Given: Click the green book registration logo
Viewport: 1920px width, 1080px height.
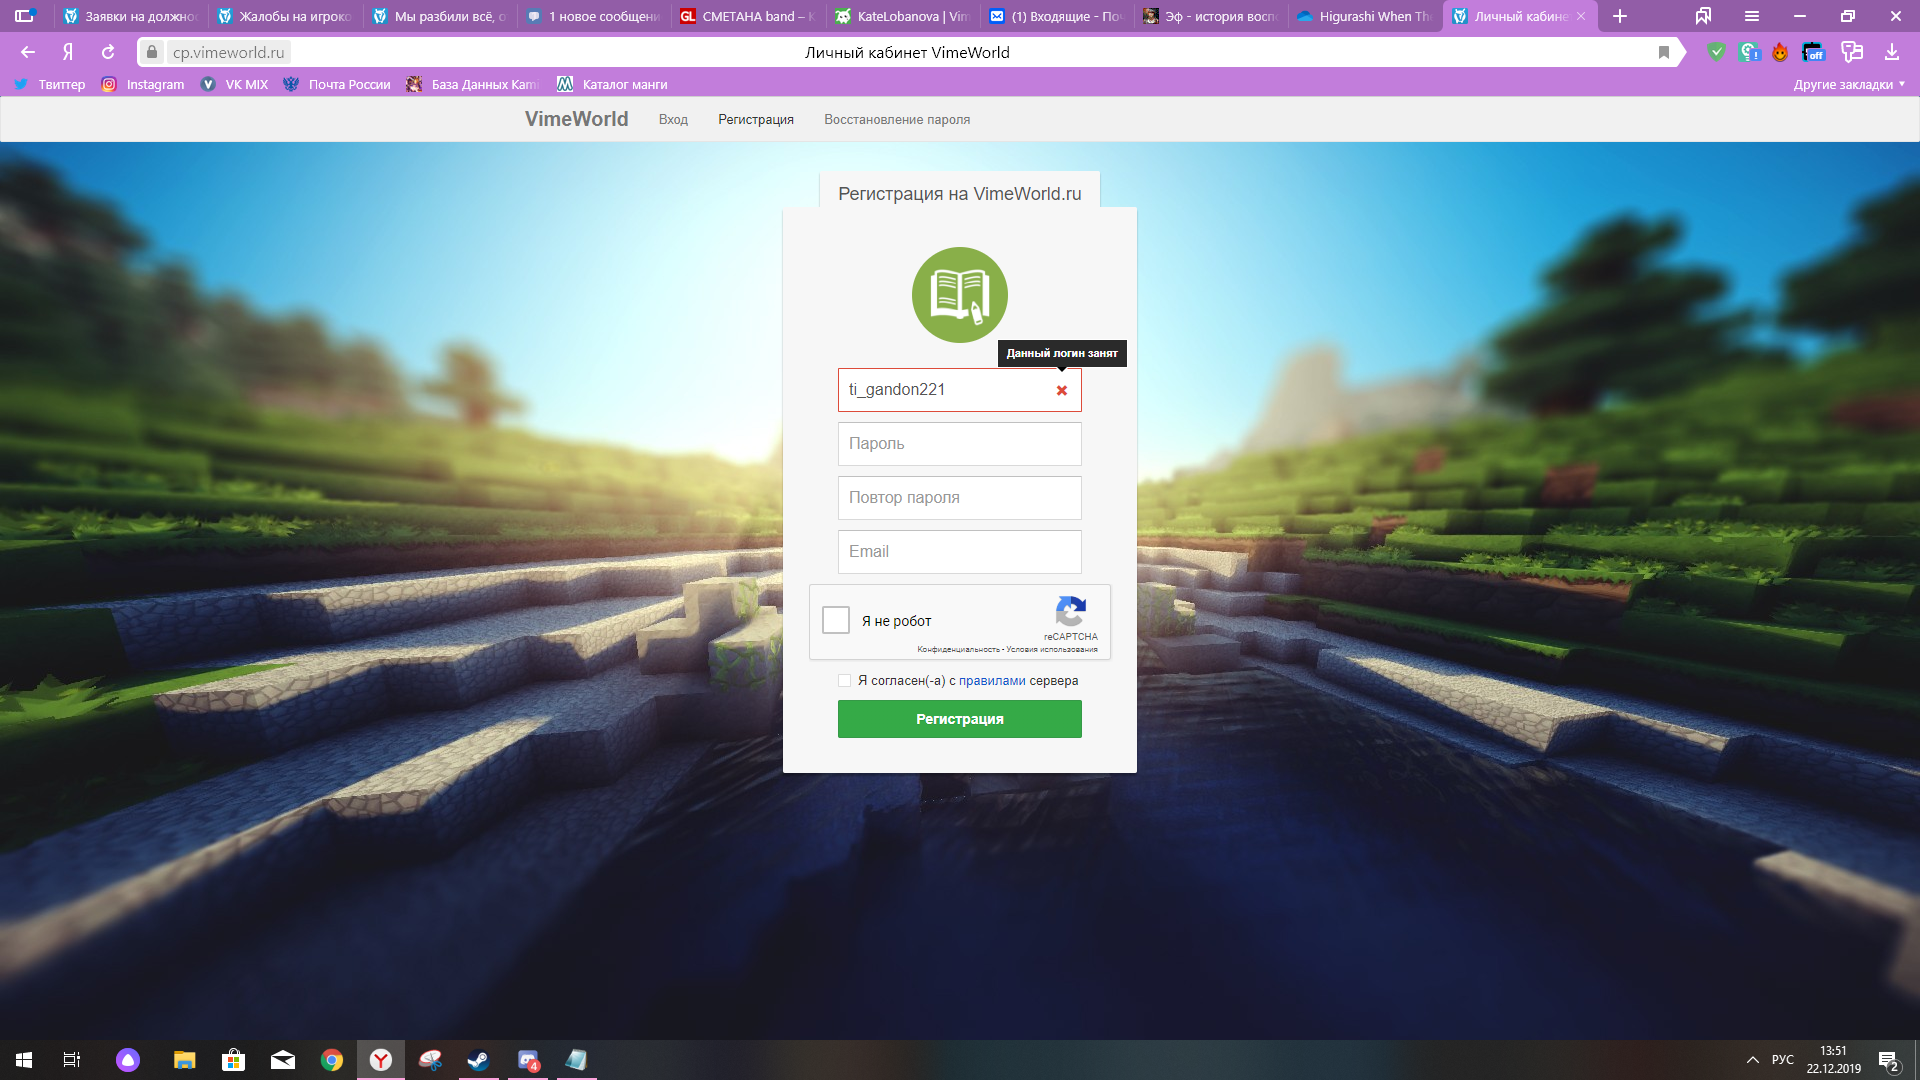Looking at the screenshot, I should tap(960, 295).
